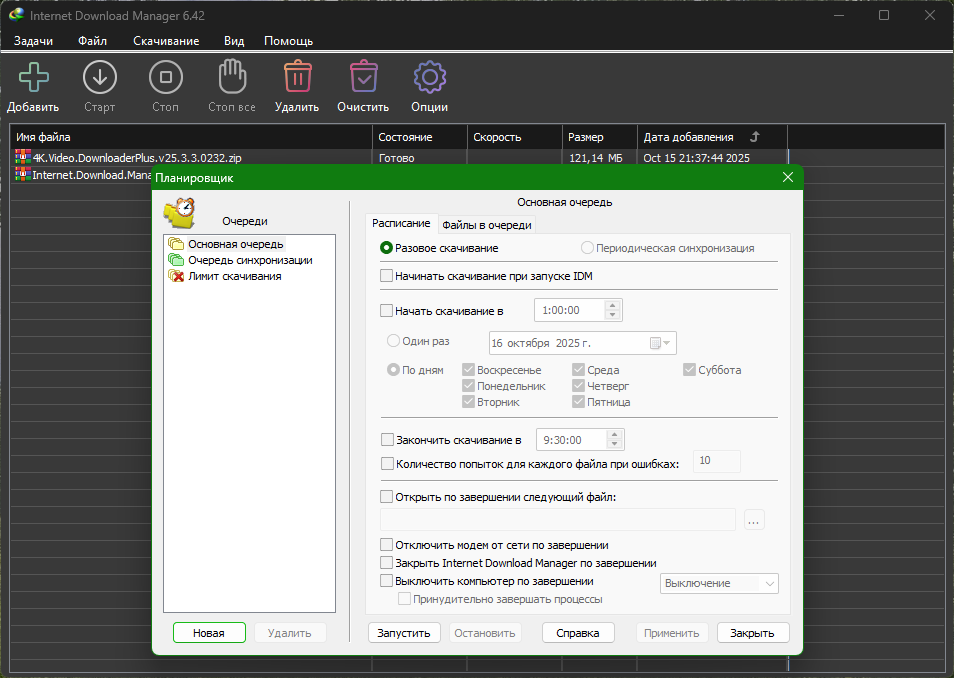
Task: Select Лимит скачивания queue item
Action: tap(234, 276)
